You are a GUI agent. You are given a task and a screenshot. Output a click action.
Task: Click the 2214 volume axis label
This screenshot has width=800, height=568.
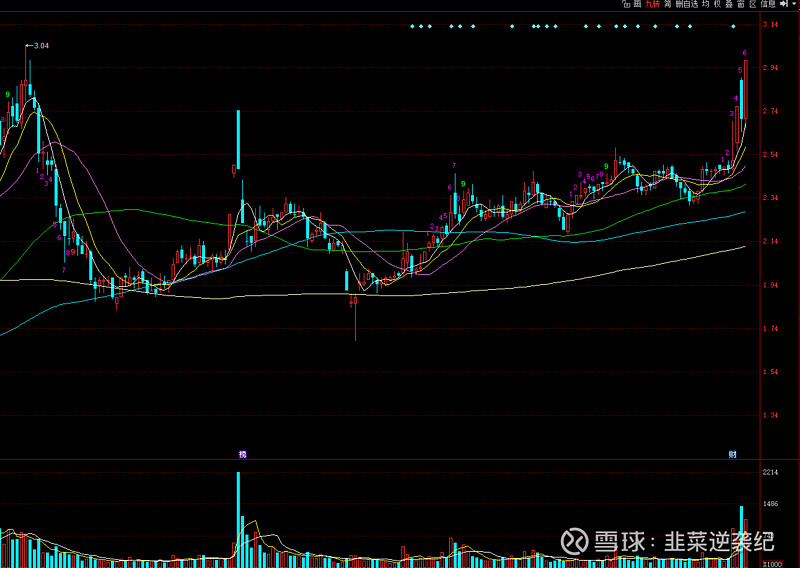pos(770,473)
